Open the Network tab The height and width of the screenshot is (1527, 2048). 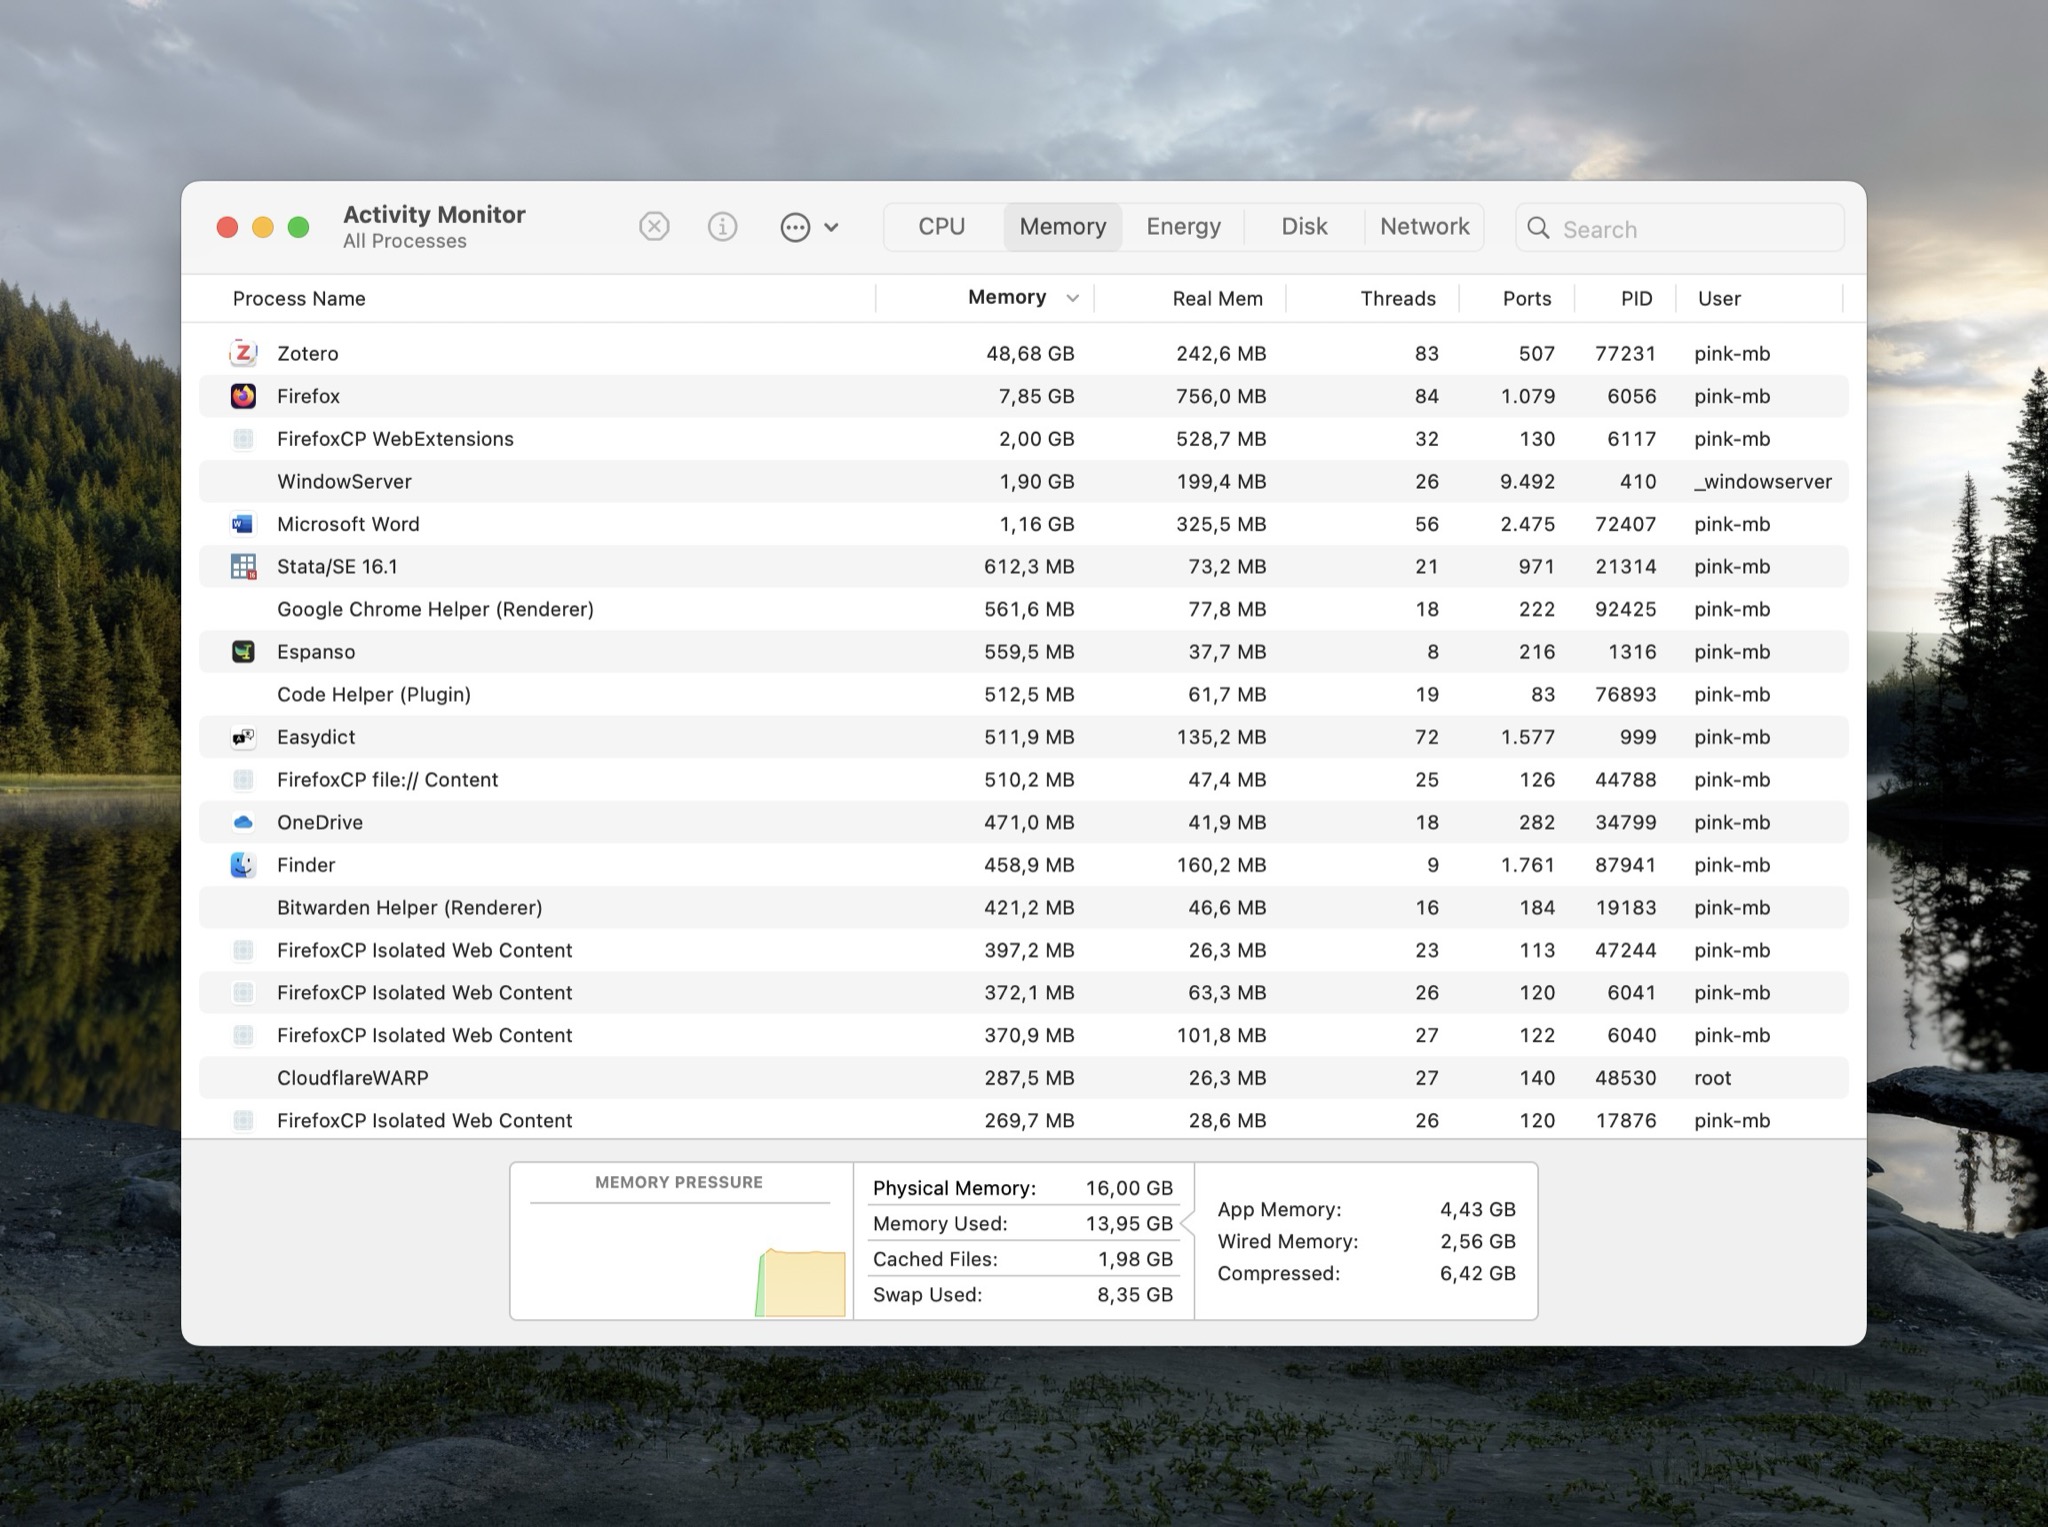(x=1424, y=227)
